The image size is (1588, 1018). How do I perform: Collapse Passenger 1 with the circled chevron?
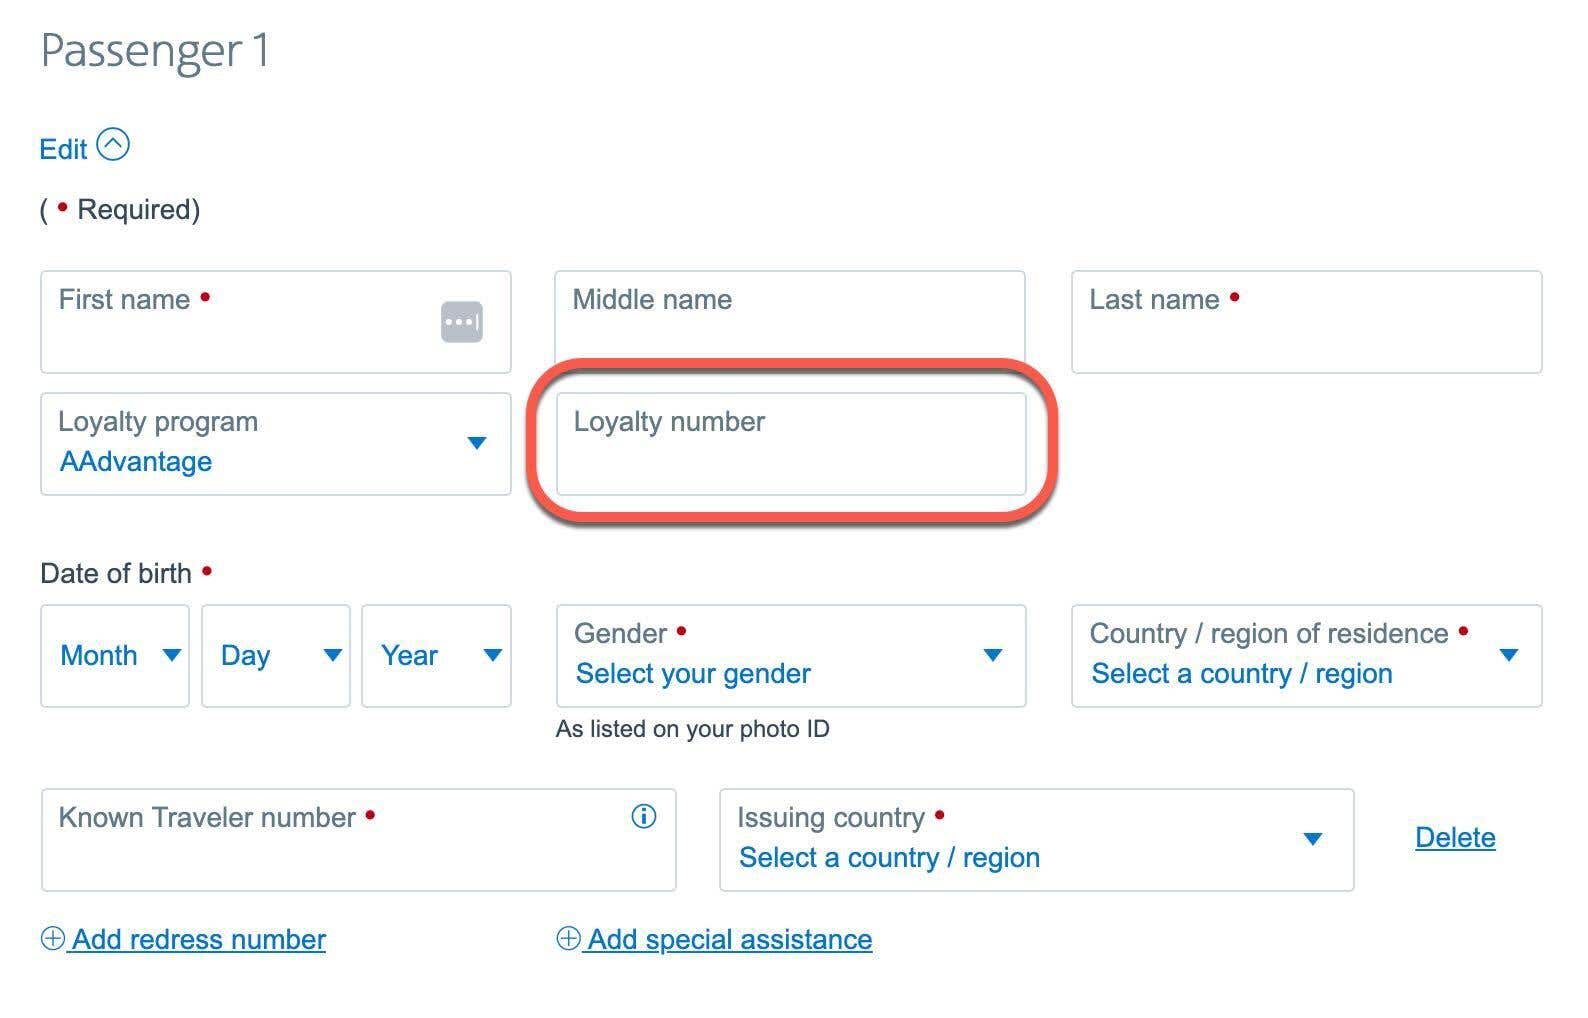coord(113,146)
